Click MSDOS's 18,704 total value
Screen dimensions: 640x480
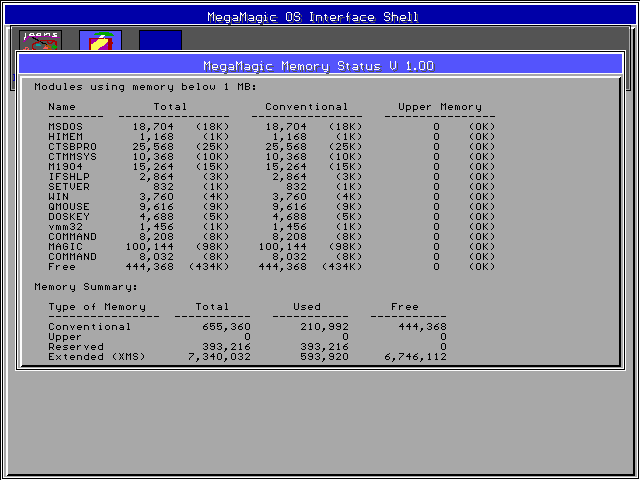(153, 127)
